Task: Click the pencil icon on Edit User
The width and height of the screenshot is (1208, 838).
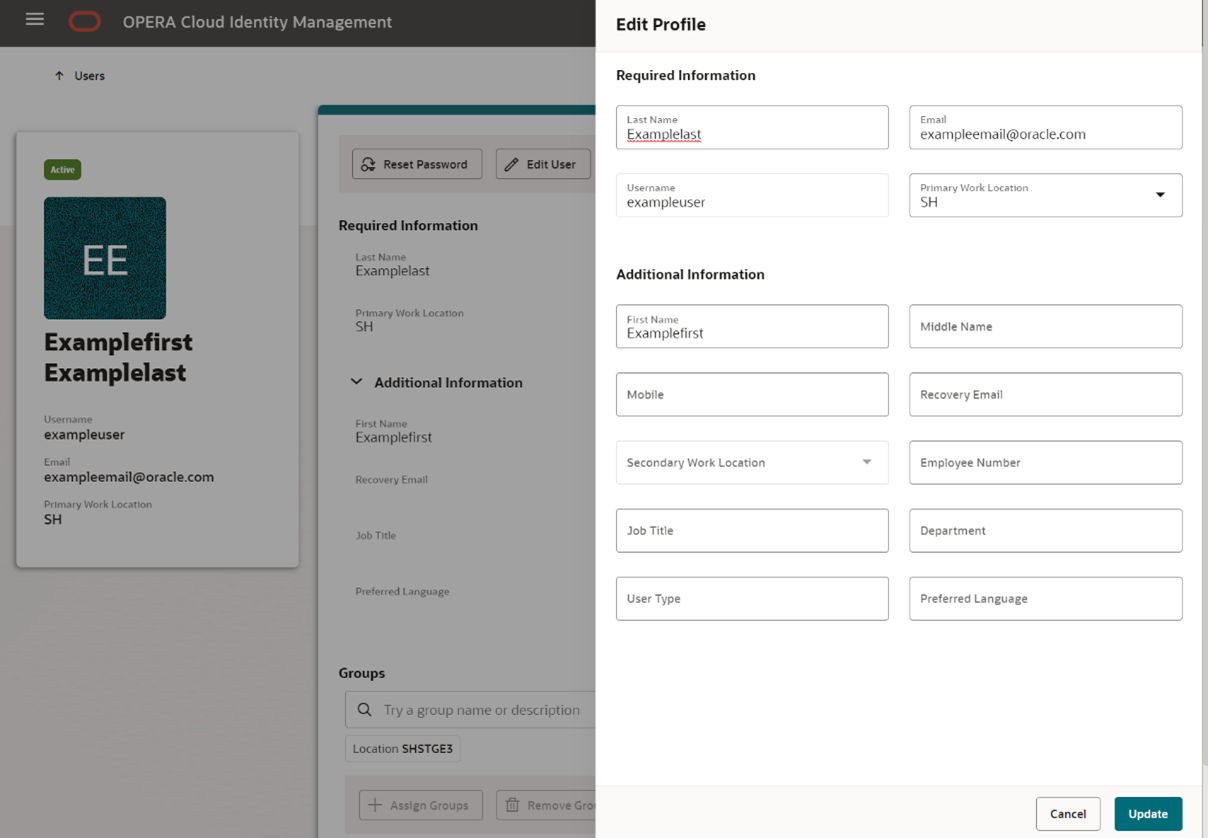Action: 514,163
